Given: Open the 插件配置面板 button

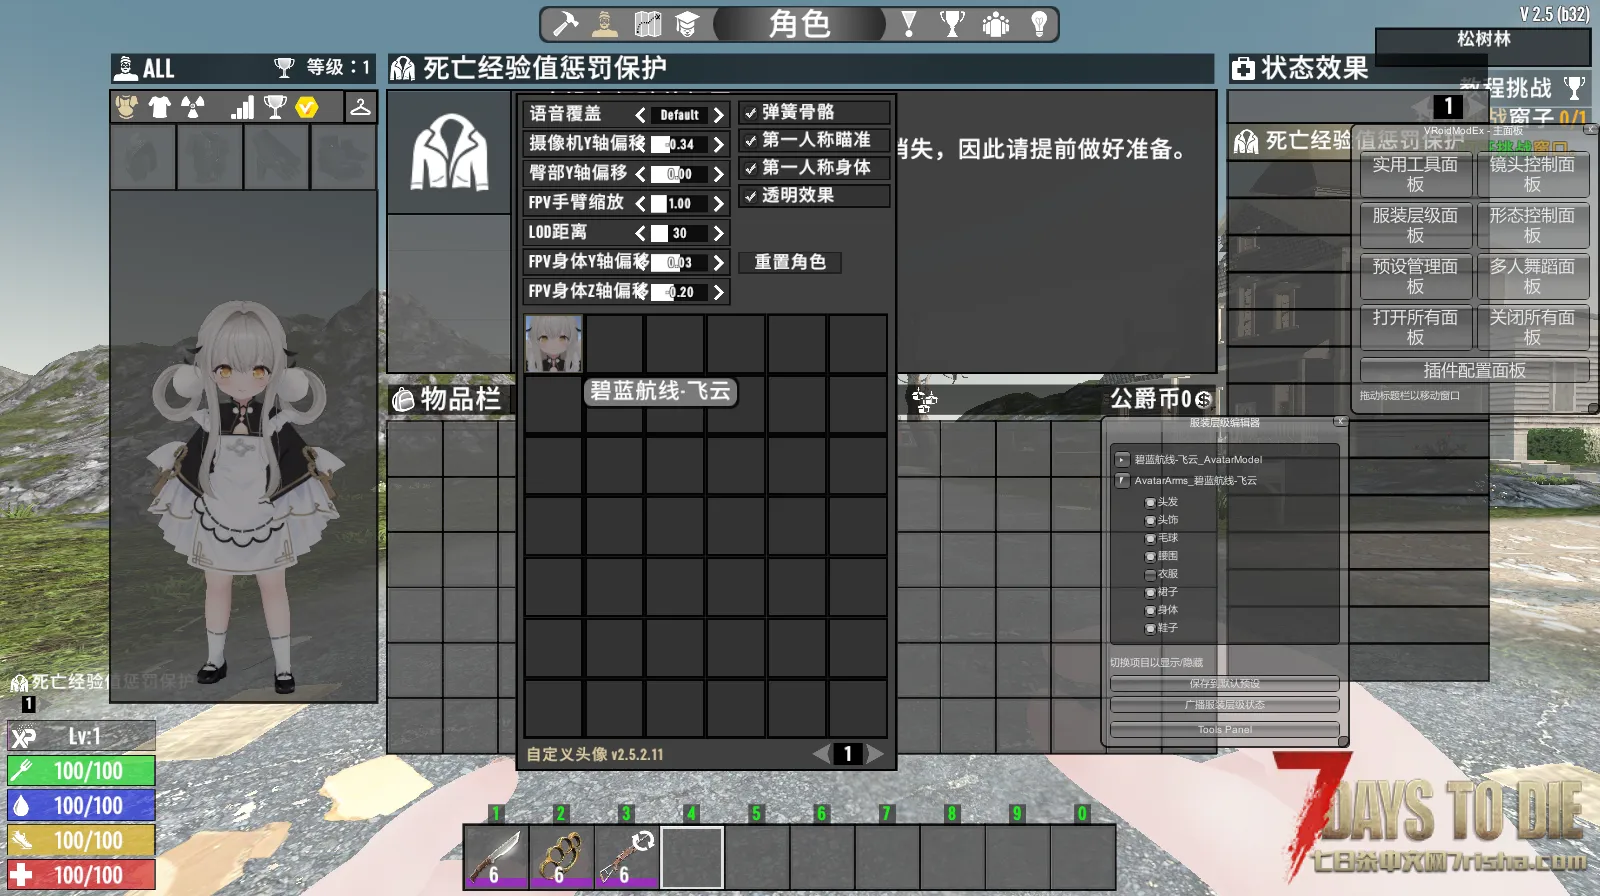Looking at the screenshot, I should click(1474, 370).
